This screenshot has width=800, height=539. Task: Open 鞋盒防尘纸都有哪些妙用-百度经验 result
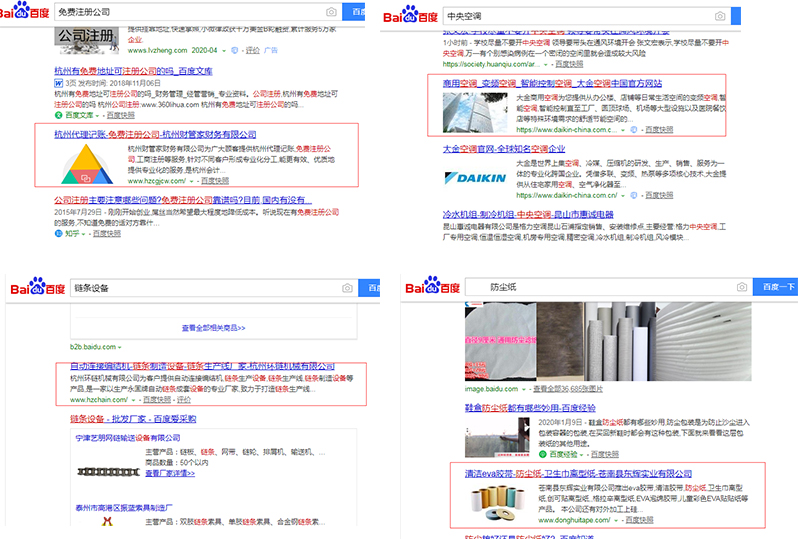[530, 408]
